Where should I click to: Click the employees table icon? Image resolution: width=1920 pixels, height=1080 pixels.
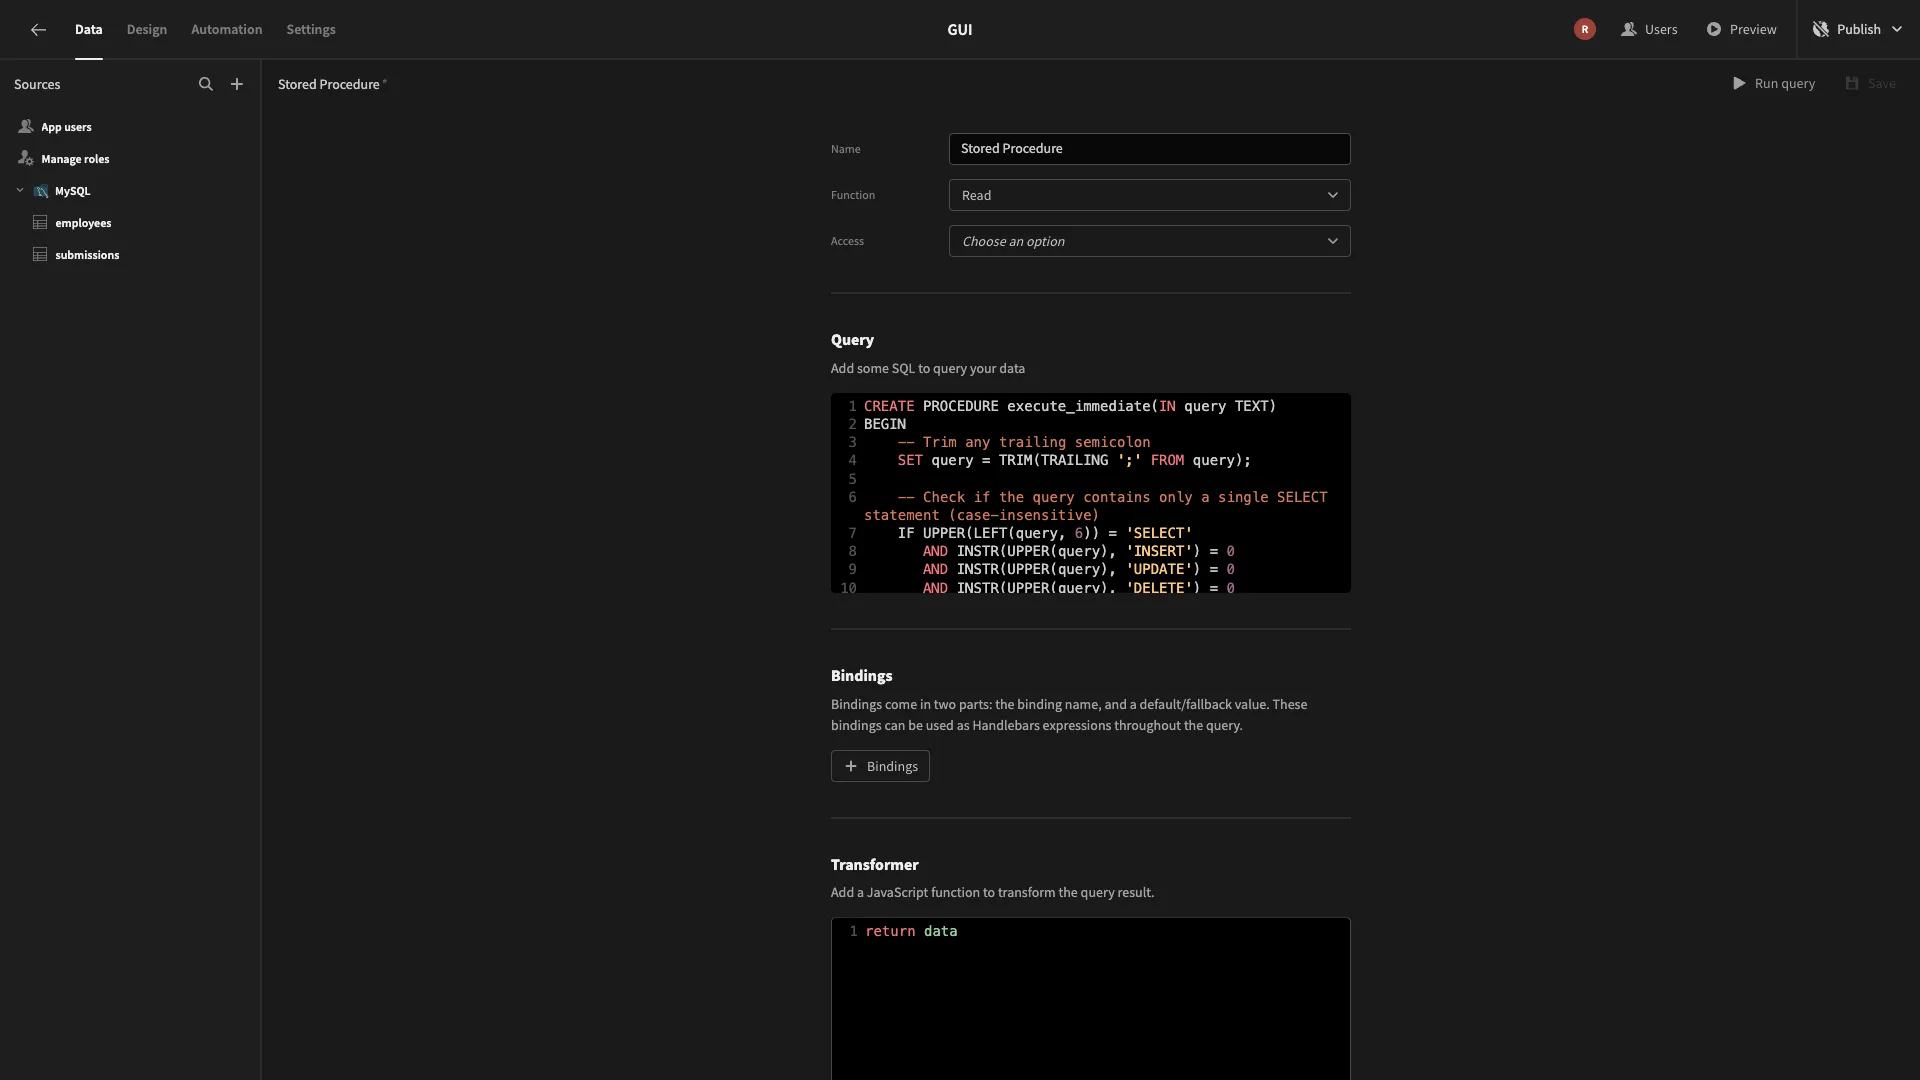[x=40, y=223]
